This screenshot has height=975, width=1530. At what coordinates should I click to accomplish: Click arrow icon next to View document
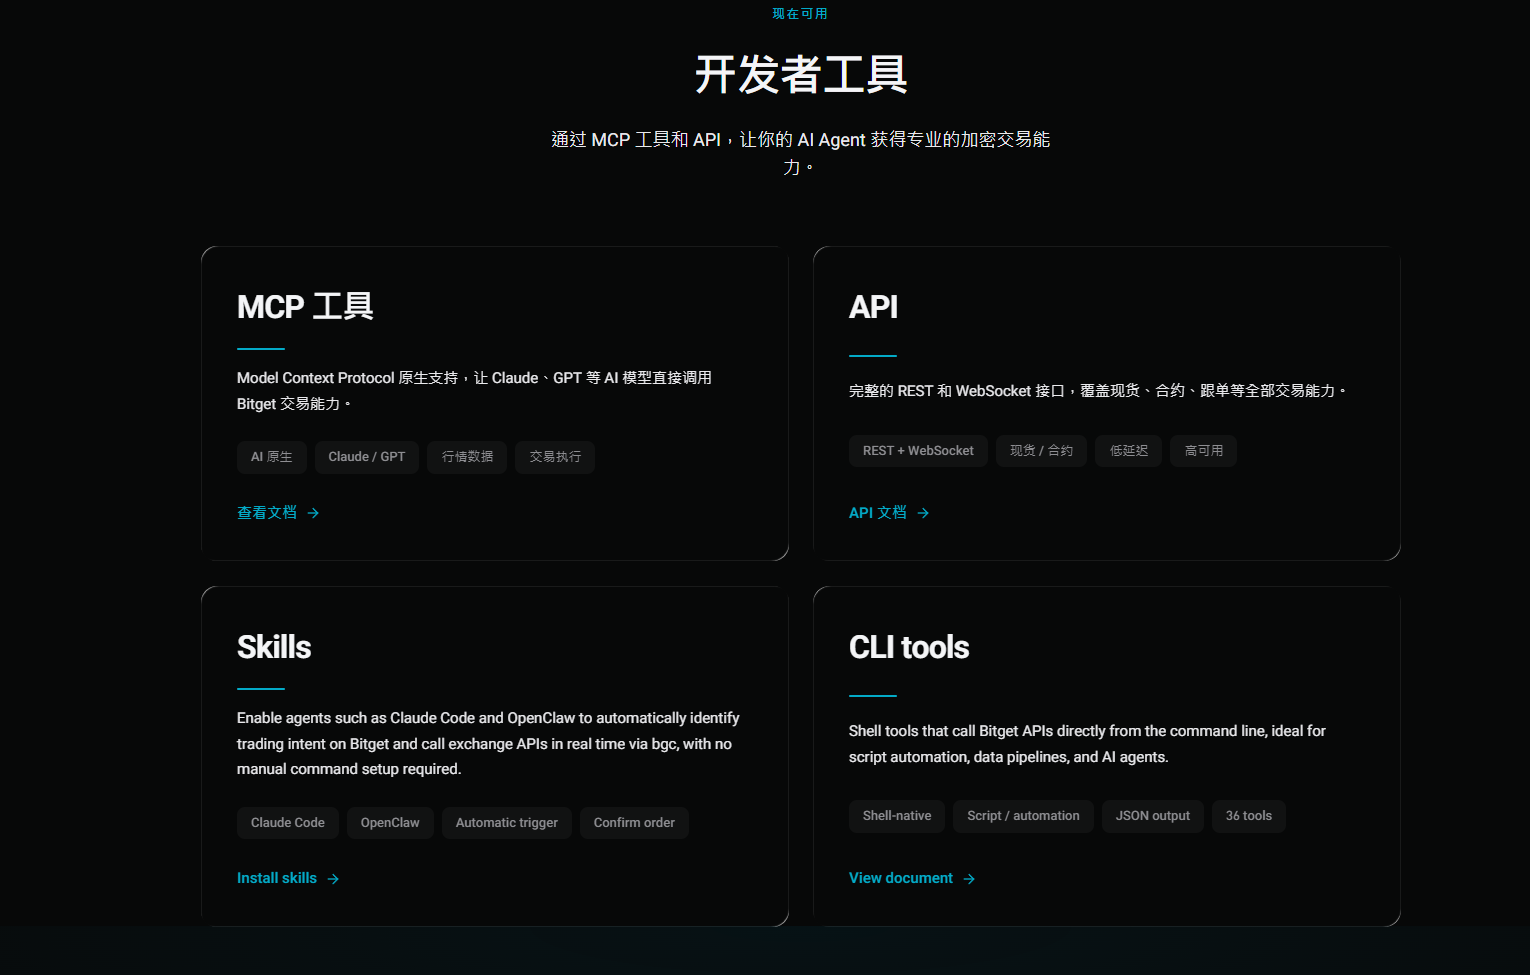coord(969,879)
